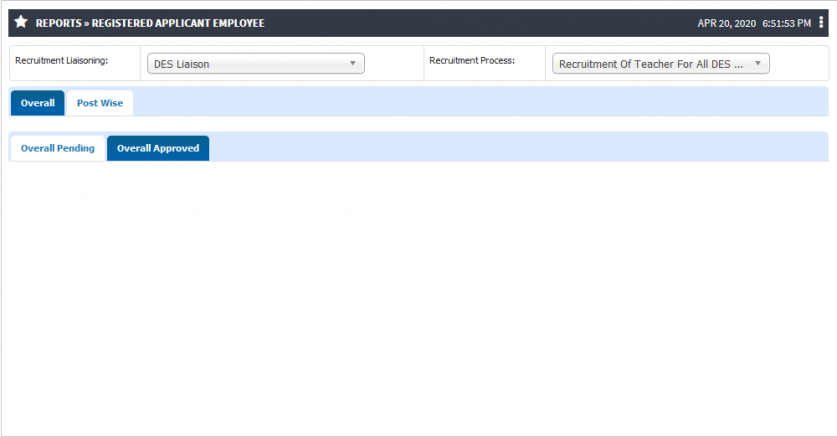Click the Recruitment Liaisoning label
This screenshot has width=837, height=437.
(x=61, y=60)
